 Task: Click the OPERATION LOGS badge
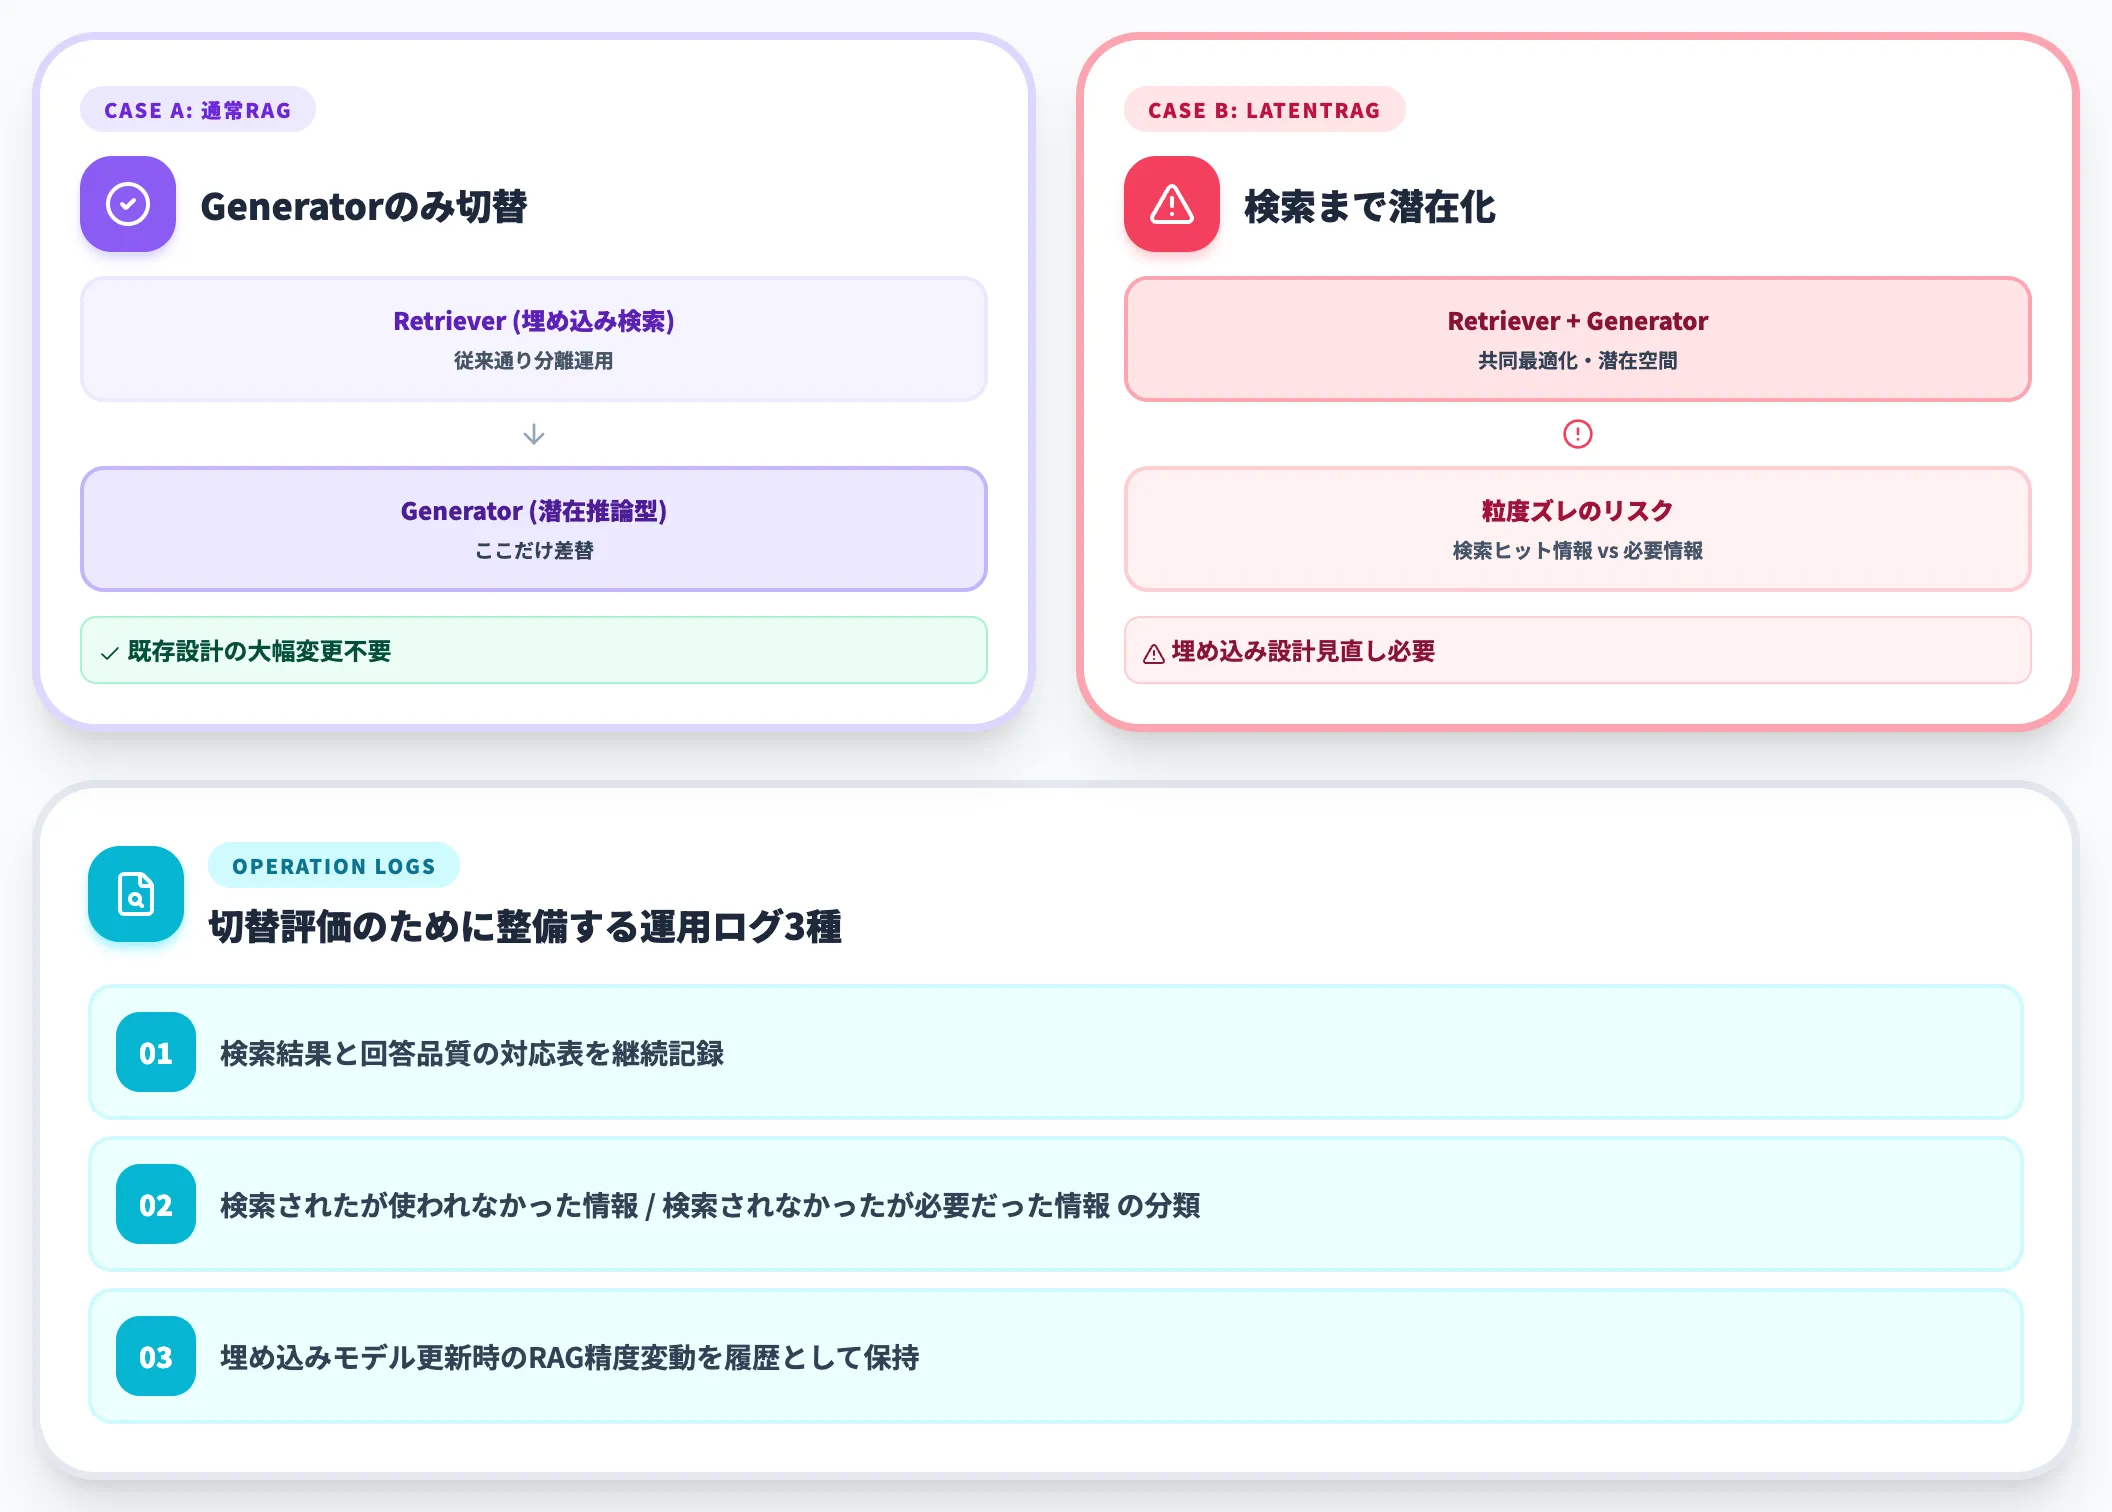coord(334,866)
